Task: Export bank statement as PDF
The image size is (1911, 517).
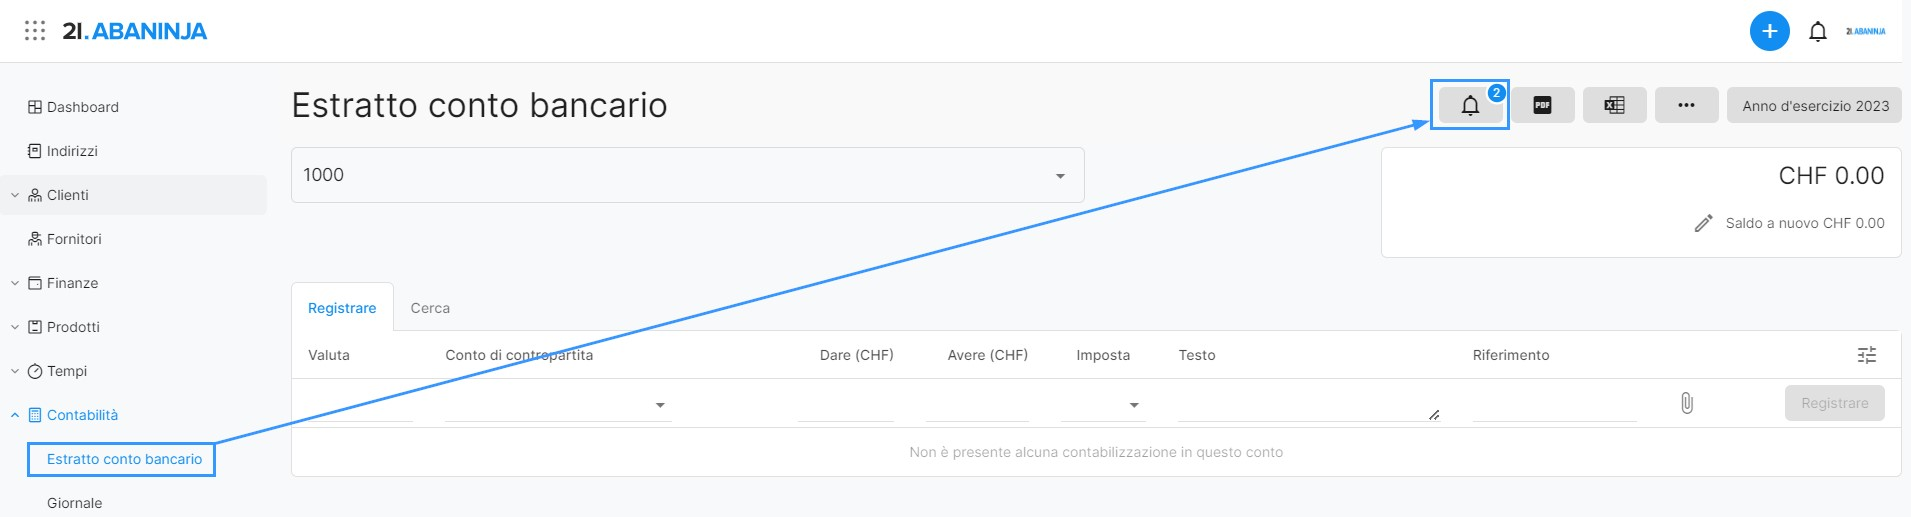Action: click(x=1542, y=105)
